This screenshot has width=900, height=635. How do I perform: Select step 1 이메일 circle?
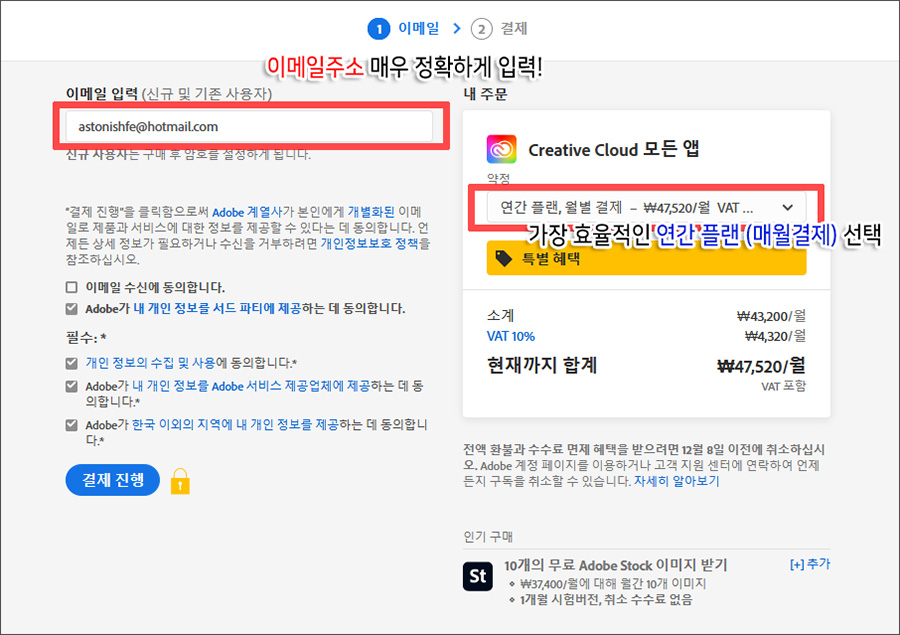[x=379, y=28]
